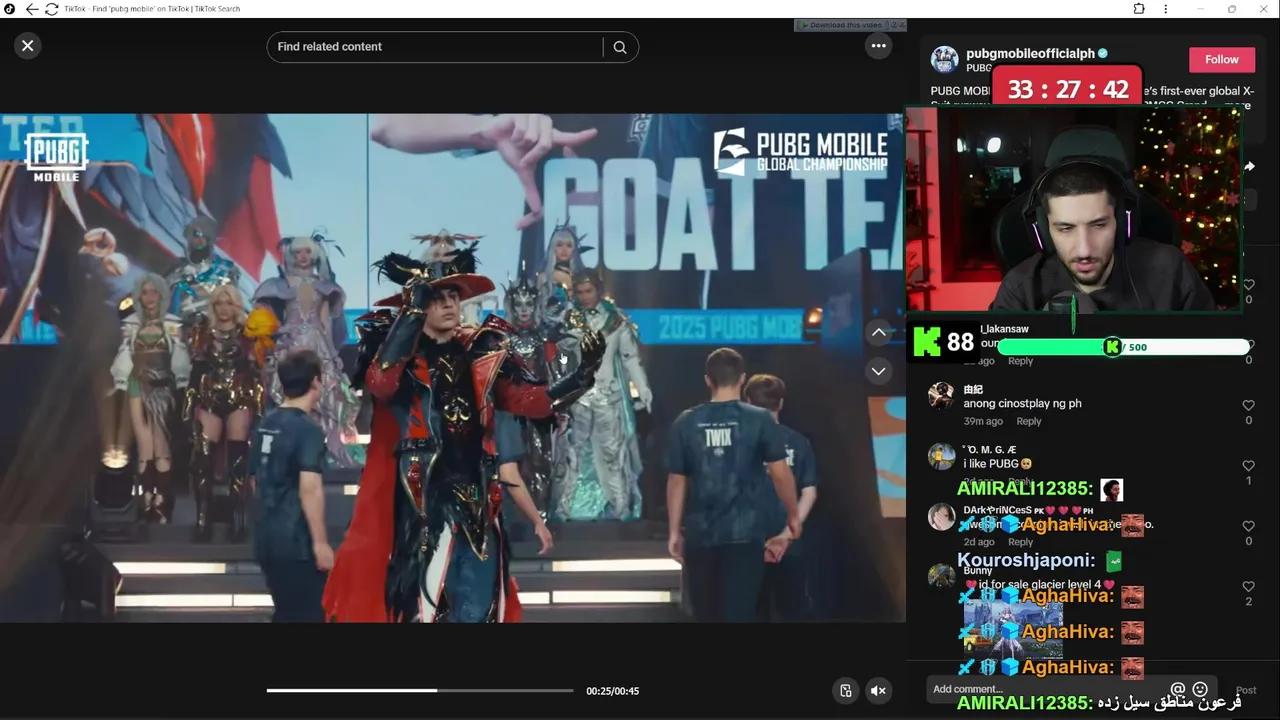Screen dimensions: 1280x720
Task: Open avatar of 'anong cinostplay' commenter
Action: coord(941,396)
